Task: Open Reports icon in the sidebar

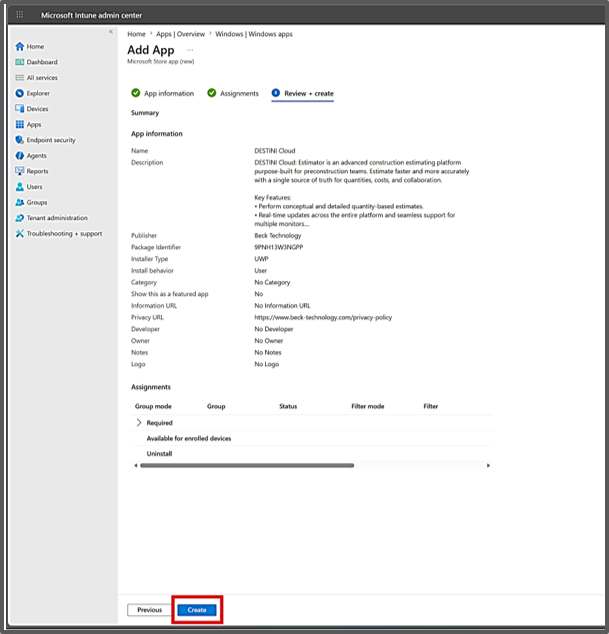Action: tap(19, 171)
